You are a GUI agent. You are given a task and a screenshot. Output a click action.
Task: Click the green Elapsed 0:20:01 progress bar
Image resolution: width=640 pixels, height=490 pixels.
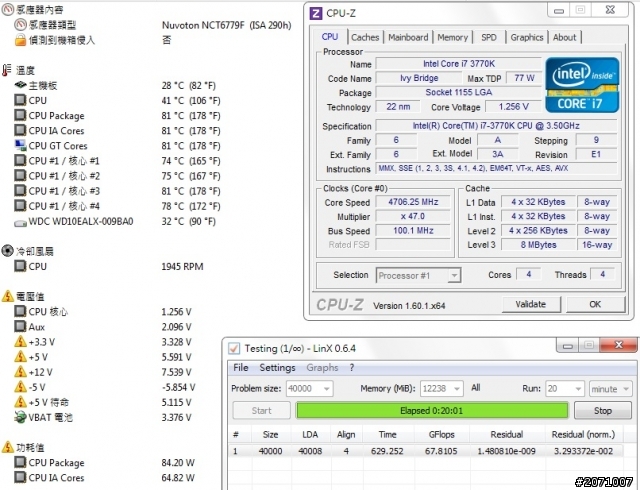coord(432,410)
